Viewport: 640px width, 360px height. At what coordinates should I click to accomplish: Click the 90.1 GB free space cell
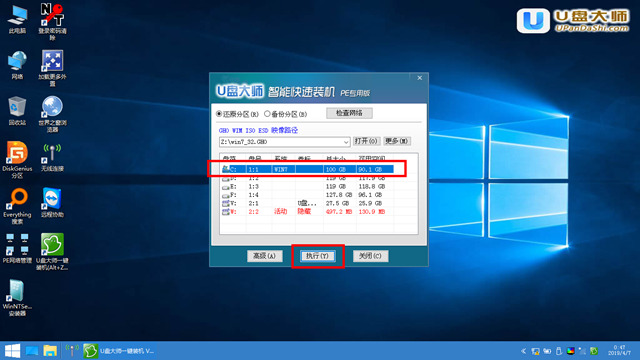pos(370,169)
